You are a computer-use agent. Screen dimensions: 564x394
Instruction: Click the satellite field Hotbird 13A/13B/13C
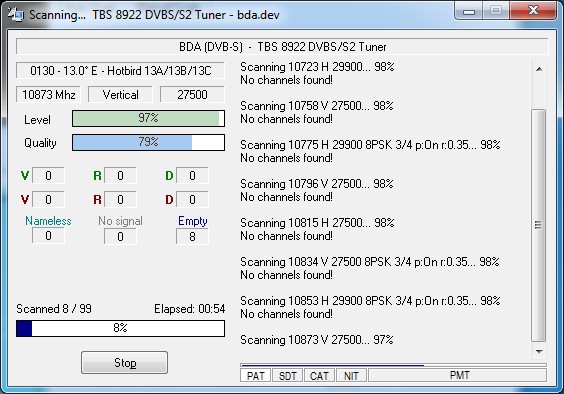[x=120, y=71]
